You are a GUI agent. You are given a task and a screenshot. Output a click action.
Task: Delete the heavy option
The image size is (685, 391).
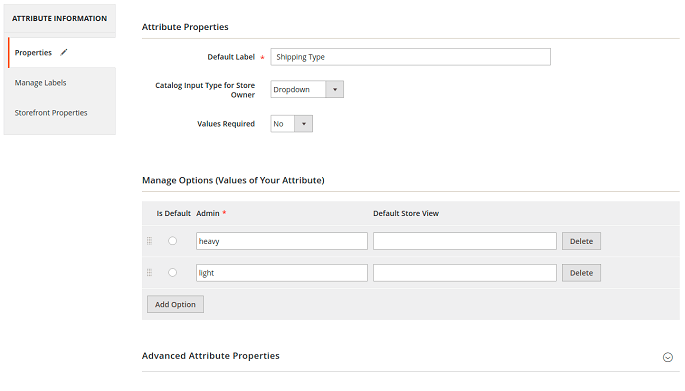coord(581,241)
